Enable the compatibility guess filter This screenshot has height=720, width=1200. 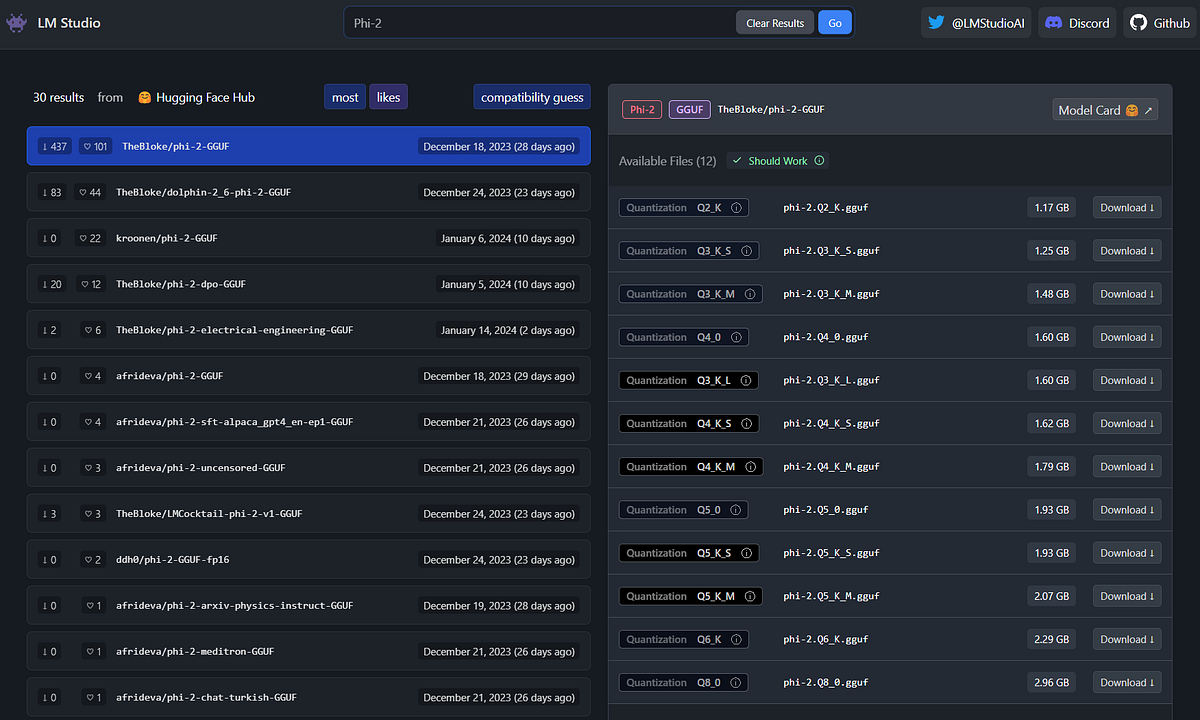point(531,97)
